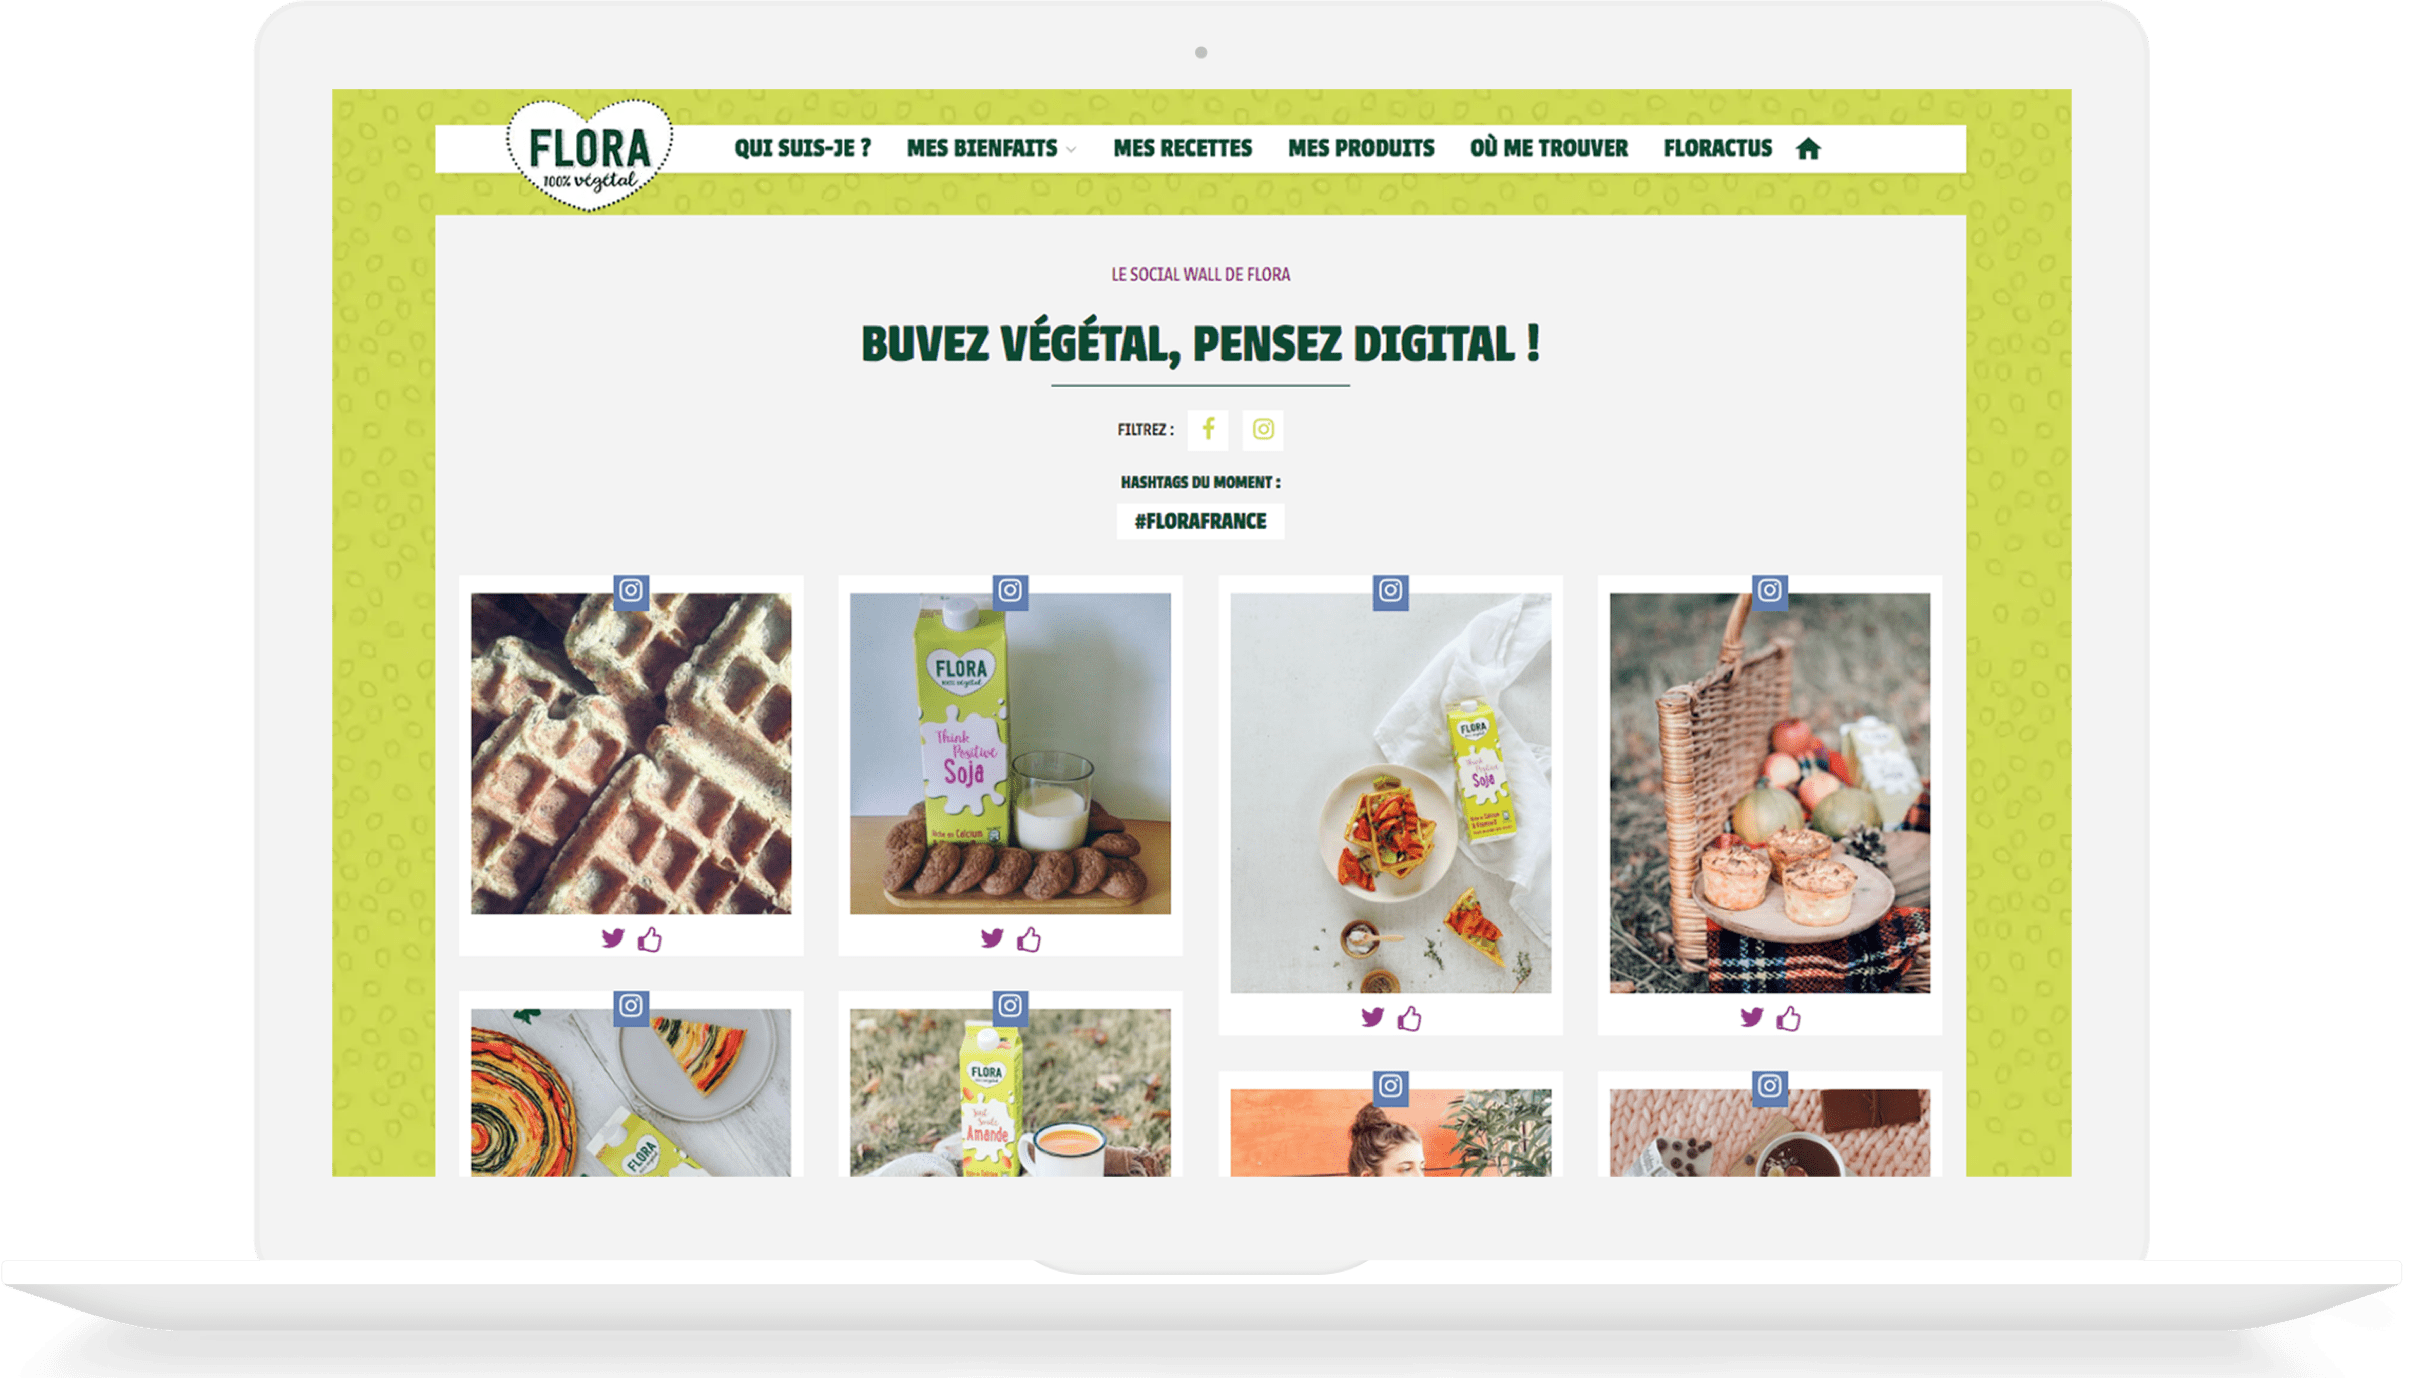The width and height of the screenshot is (2428, 1378).
Task: Click the home icon in navigation bar
Action: point(1809,148)
